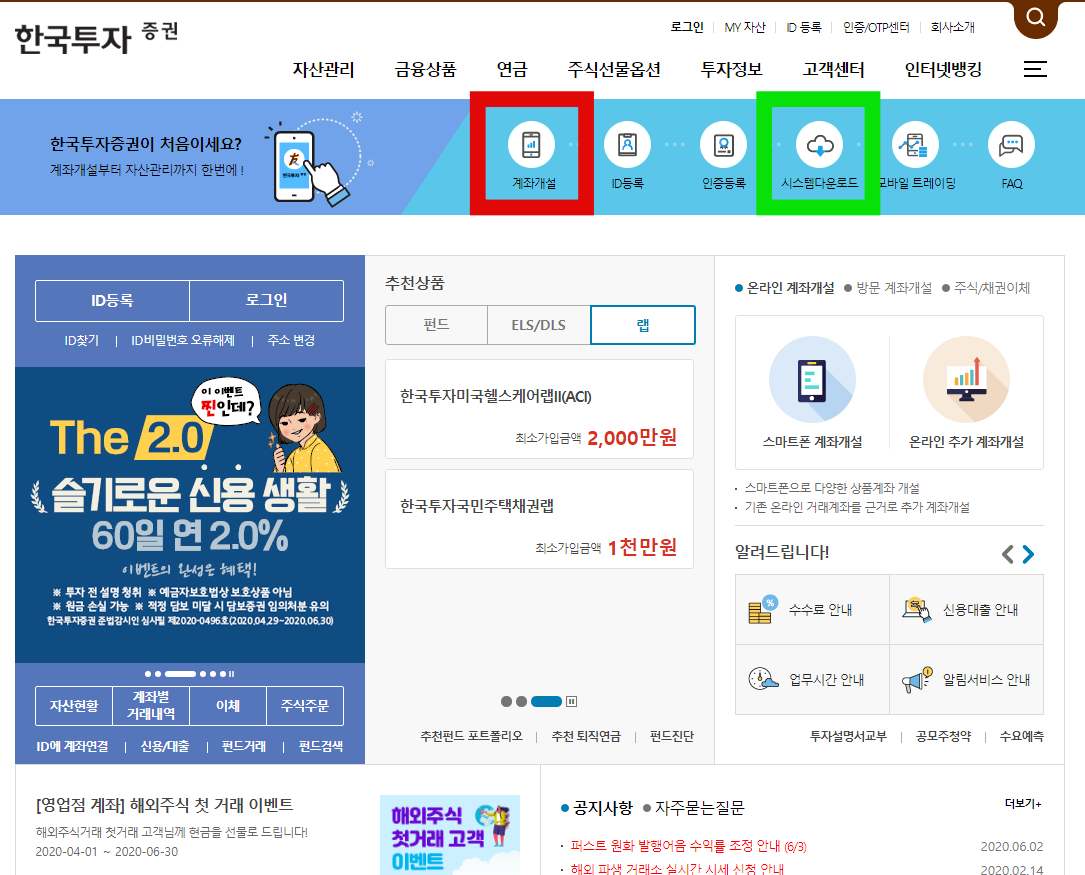Open the hamburger full menu icon

coord(1034,68)
